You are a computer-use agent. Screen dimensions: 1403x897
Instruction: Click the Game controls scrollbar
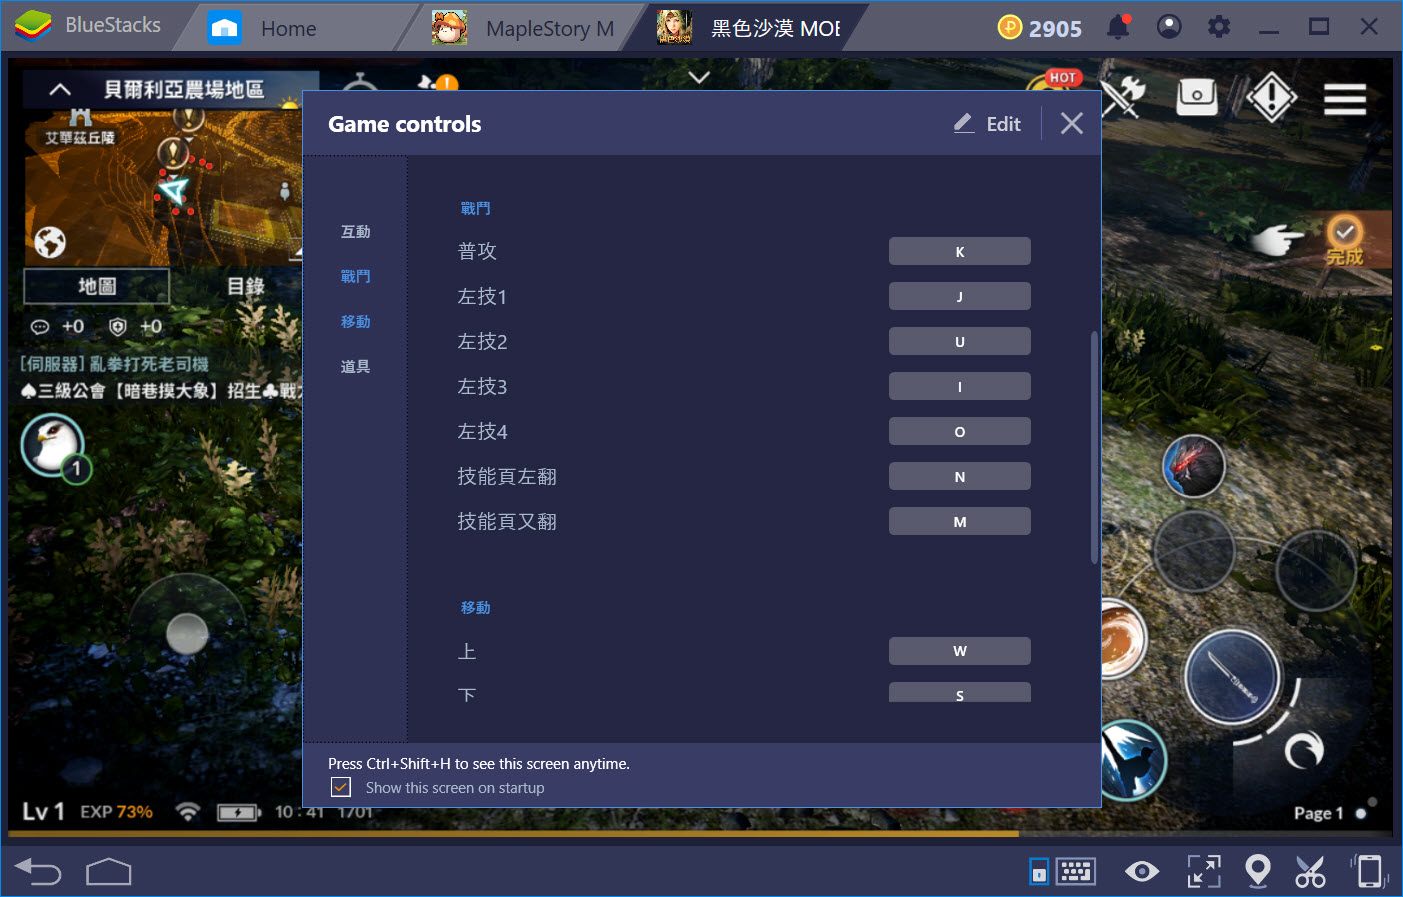coord(1094,448)
